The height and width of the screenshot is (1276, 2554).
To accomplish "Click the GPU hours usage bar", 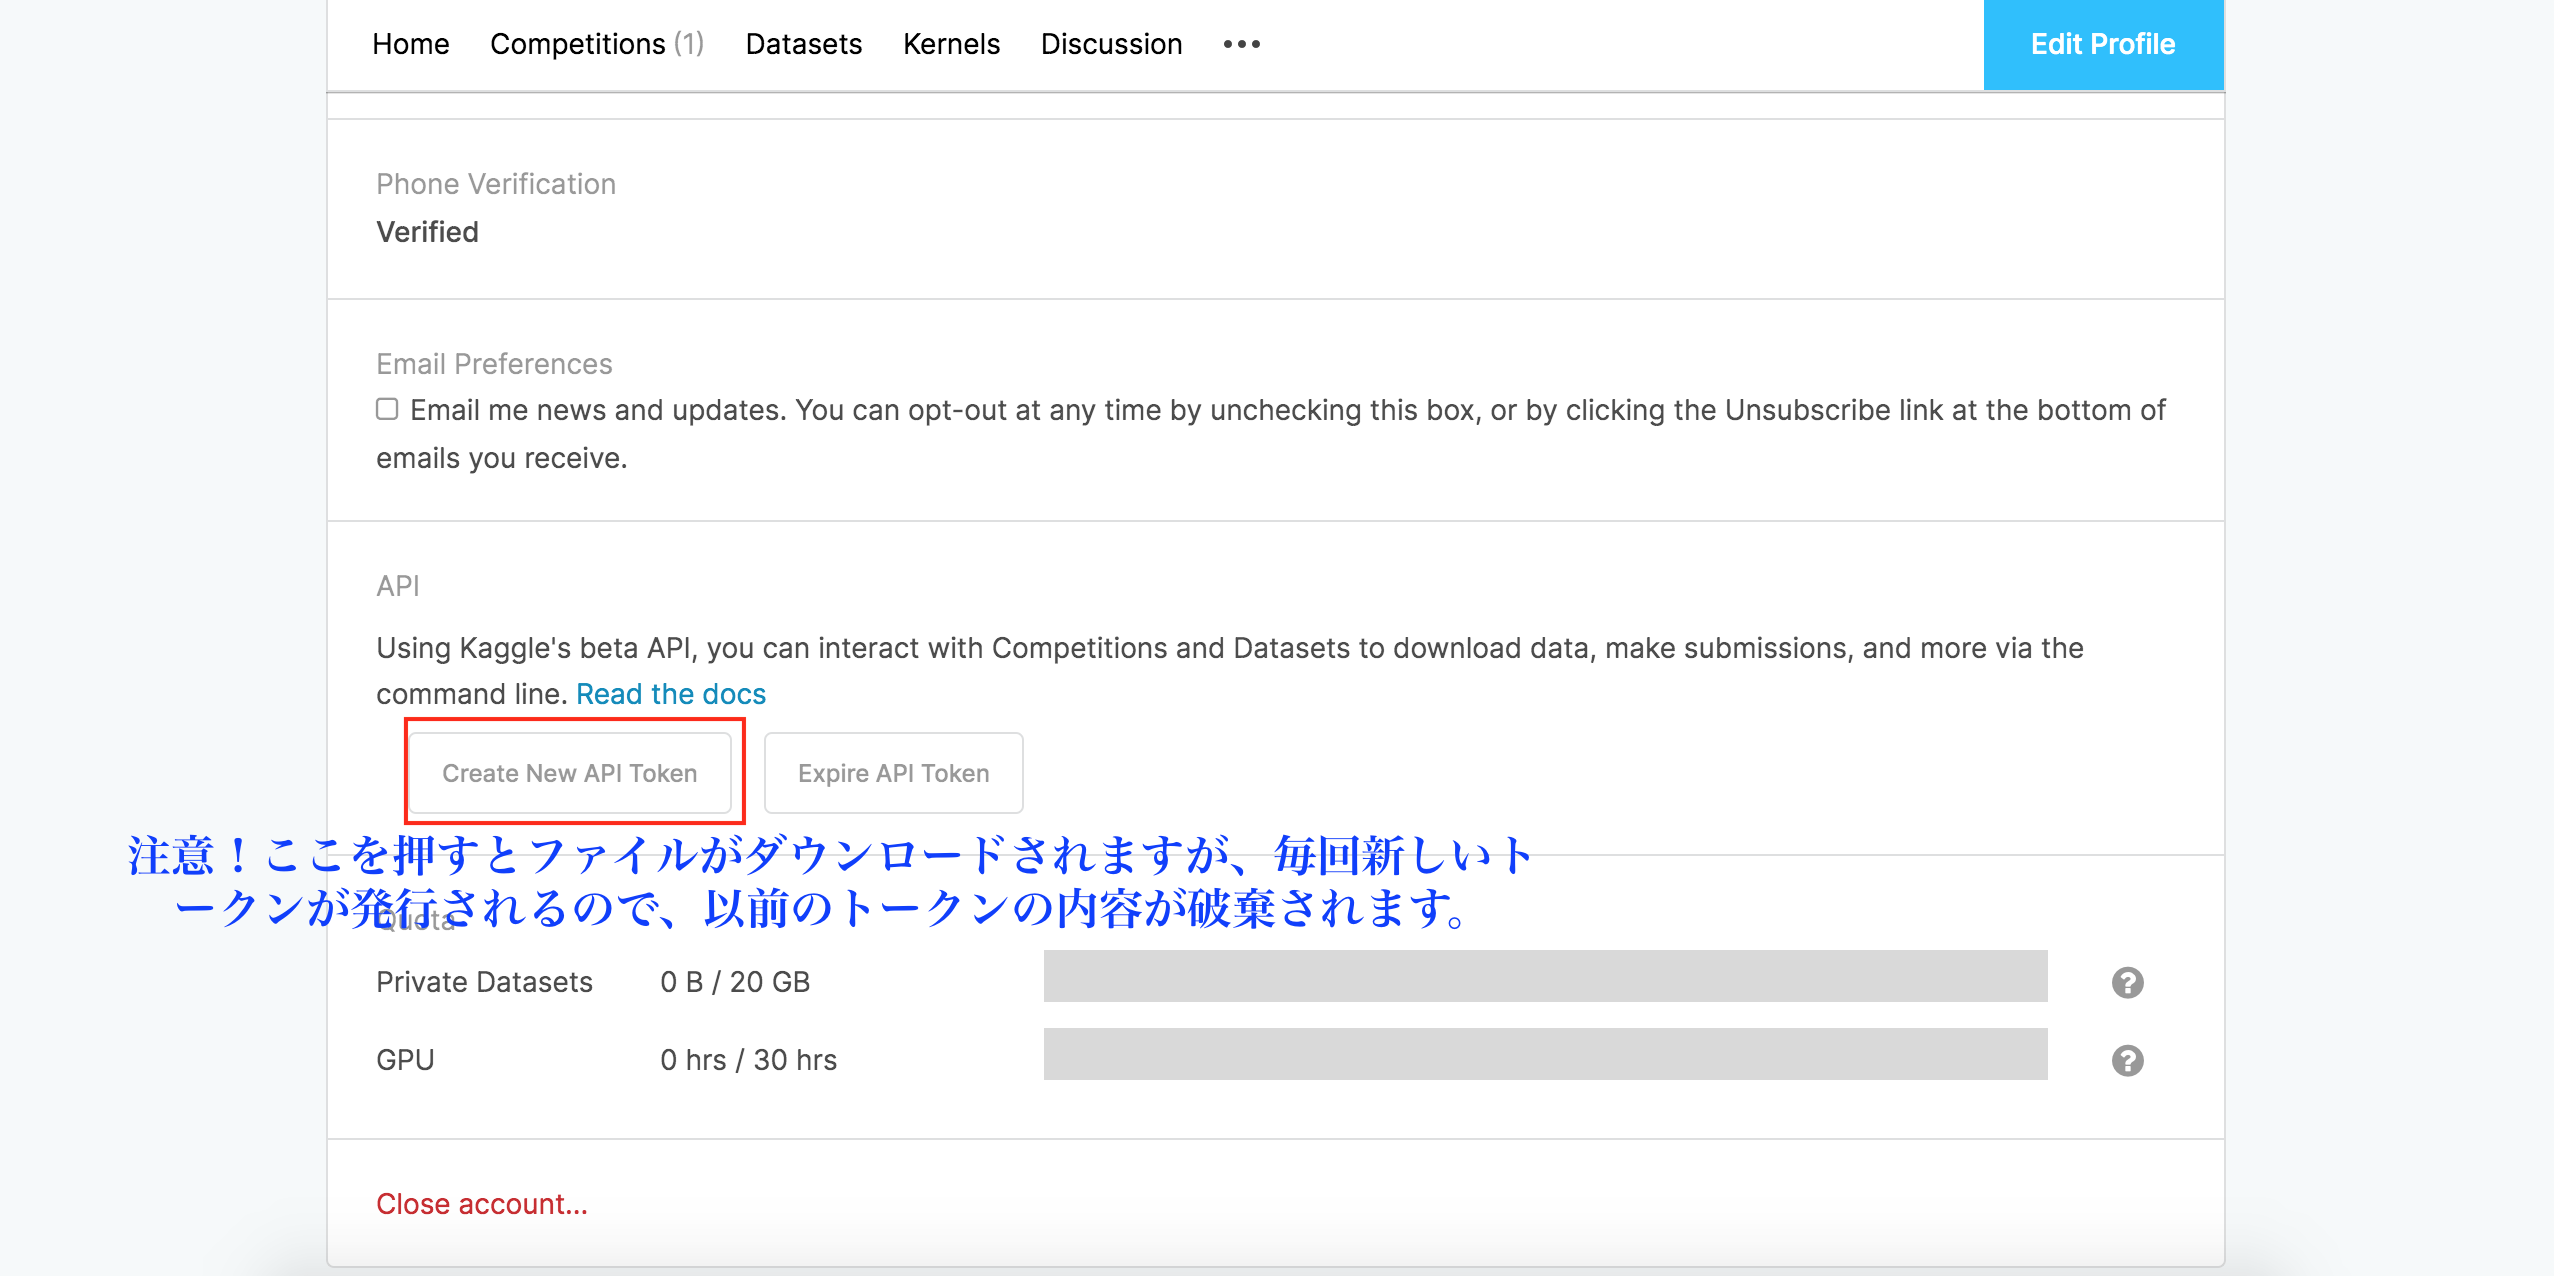I will coord(1545,1054).
